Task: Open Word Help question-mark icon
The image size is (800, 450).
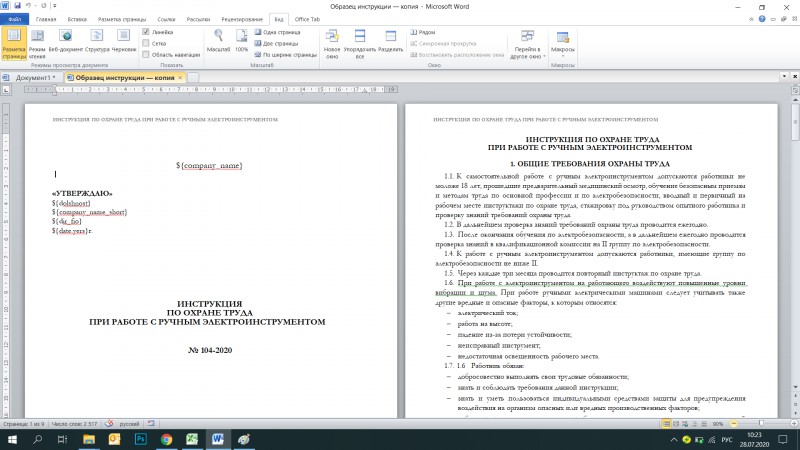Action: [762, 19]
